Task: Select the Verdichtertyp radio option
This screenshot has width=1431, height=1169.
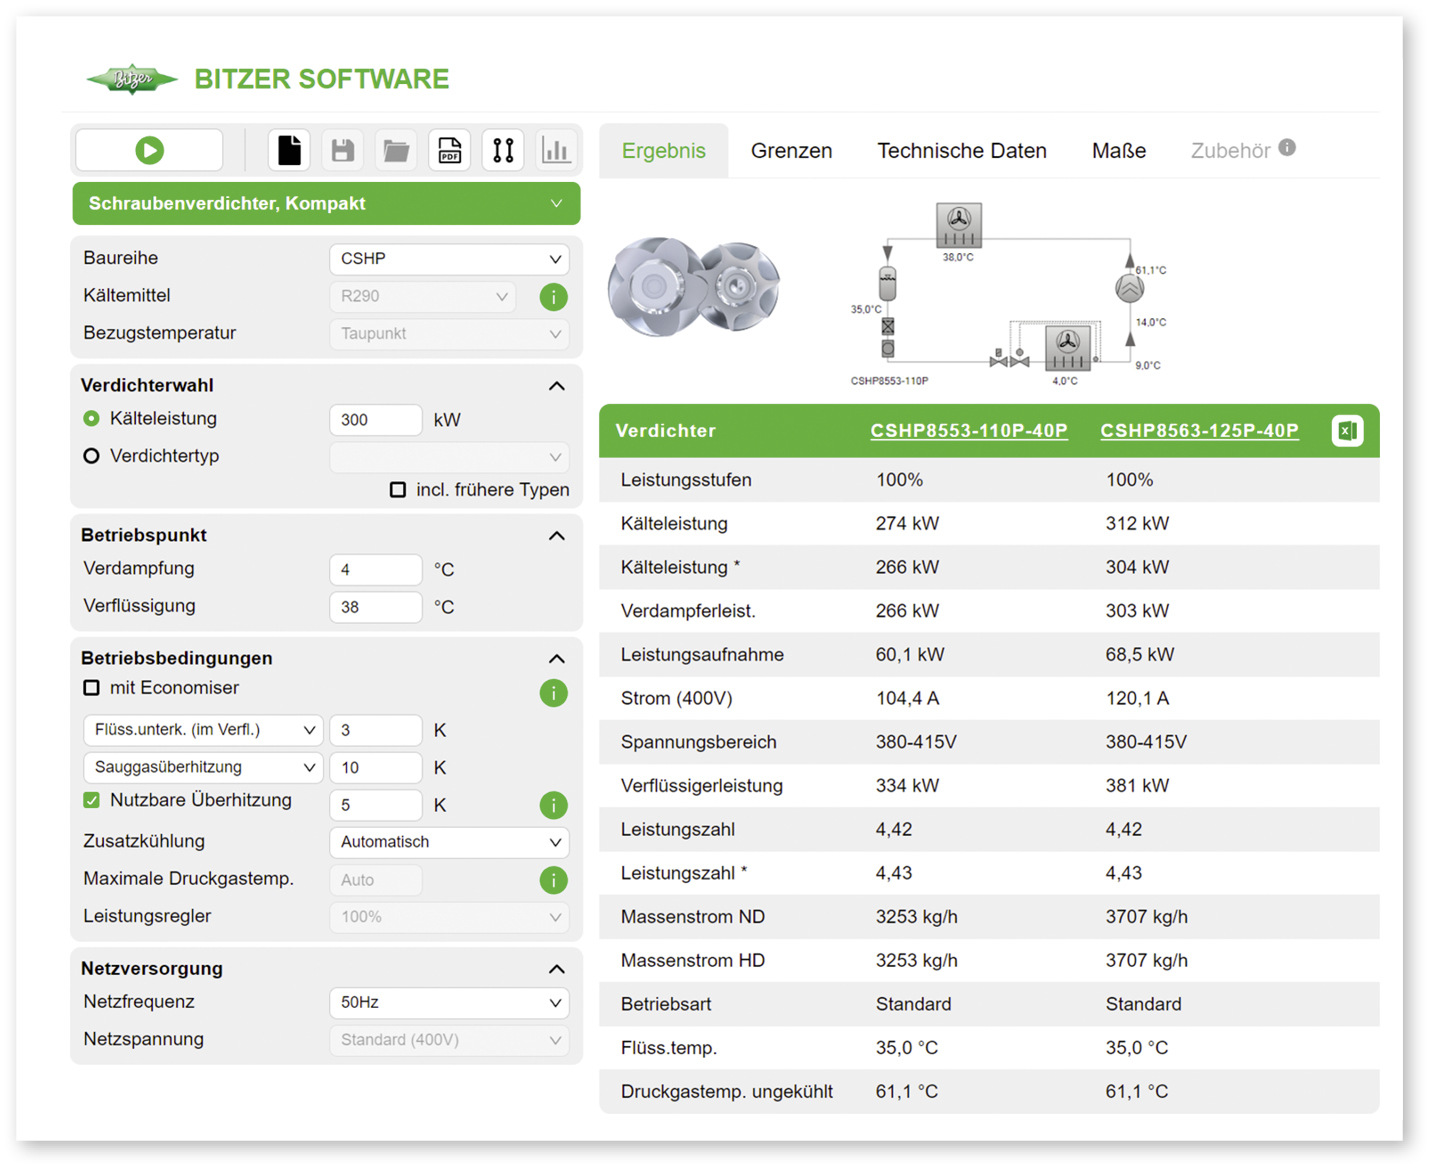Action: click(91, 455)
